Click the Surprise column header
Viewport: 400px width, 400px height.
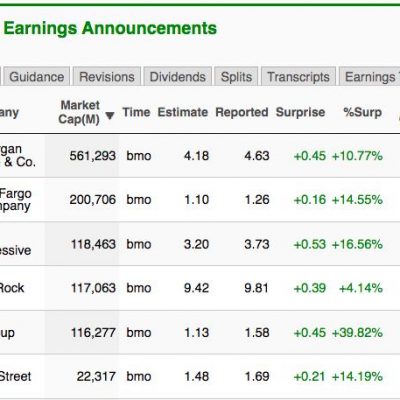pos(300,112)
